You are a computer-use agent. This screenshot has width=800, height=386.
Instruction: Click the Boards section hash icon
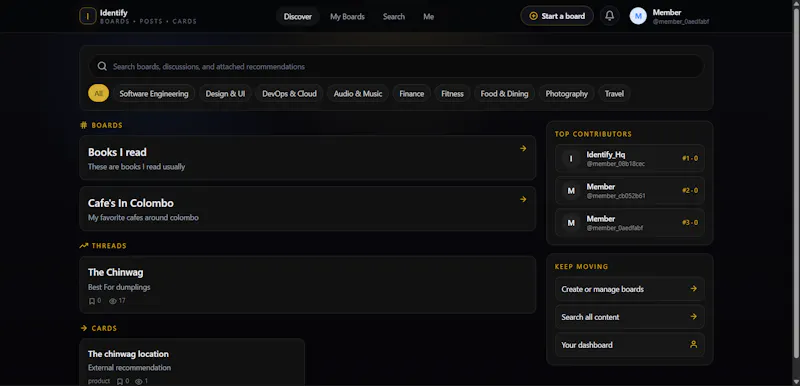click(x=84, y=125)
